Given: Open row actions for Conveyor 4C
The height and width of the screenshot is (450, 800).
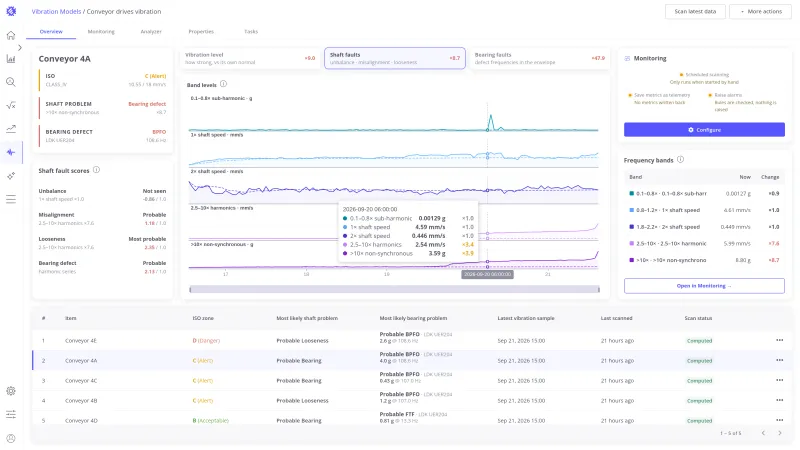Looking at the screenshot, I should click(x=779, y=380).
